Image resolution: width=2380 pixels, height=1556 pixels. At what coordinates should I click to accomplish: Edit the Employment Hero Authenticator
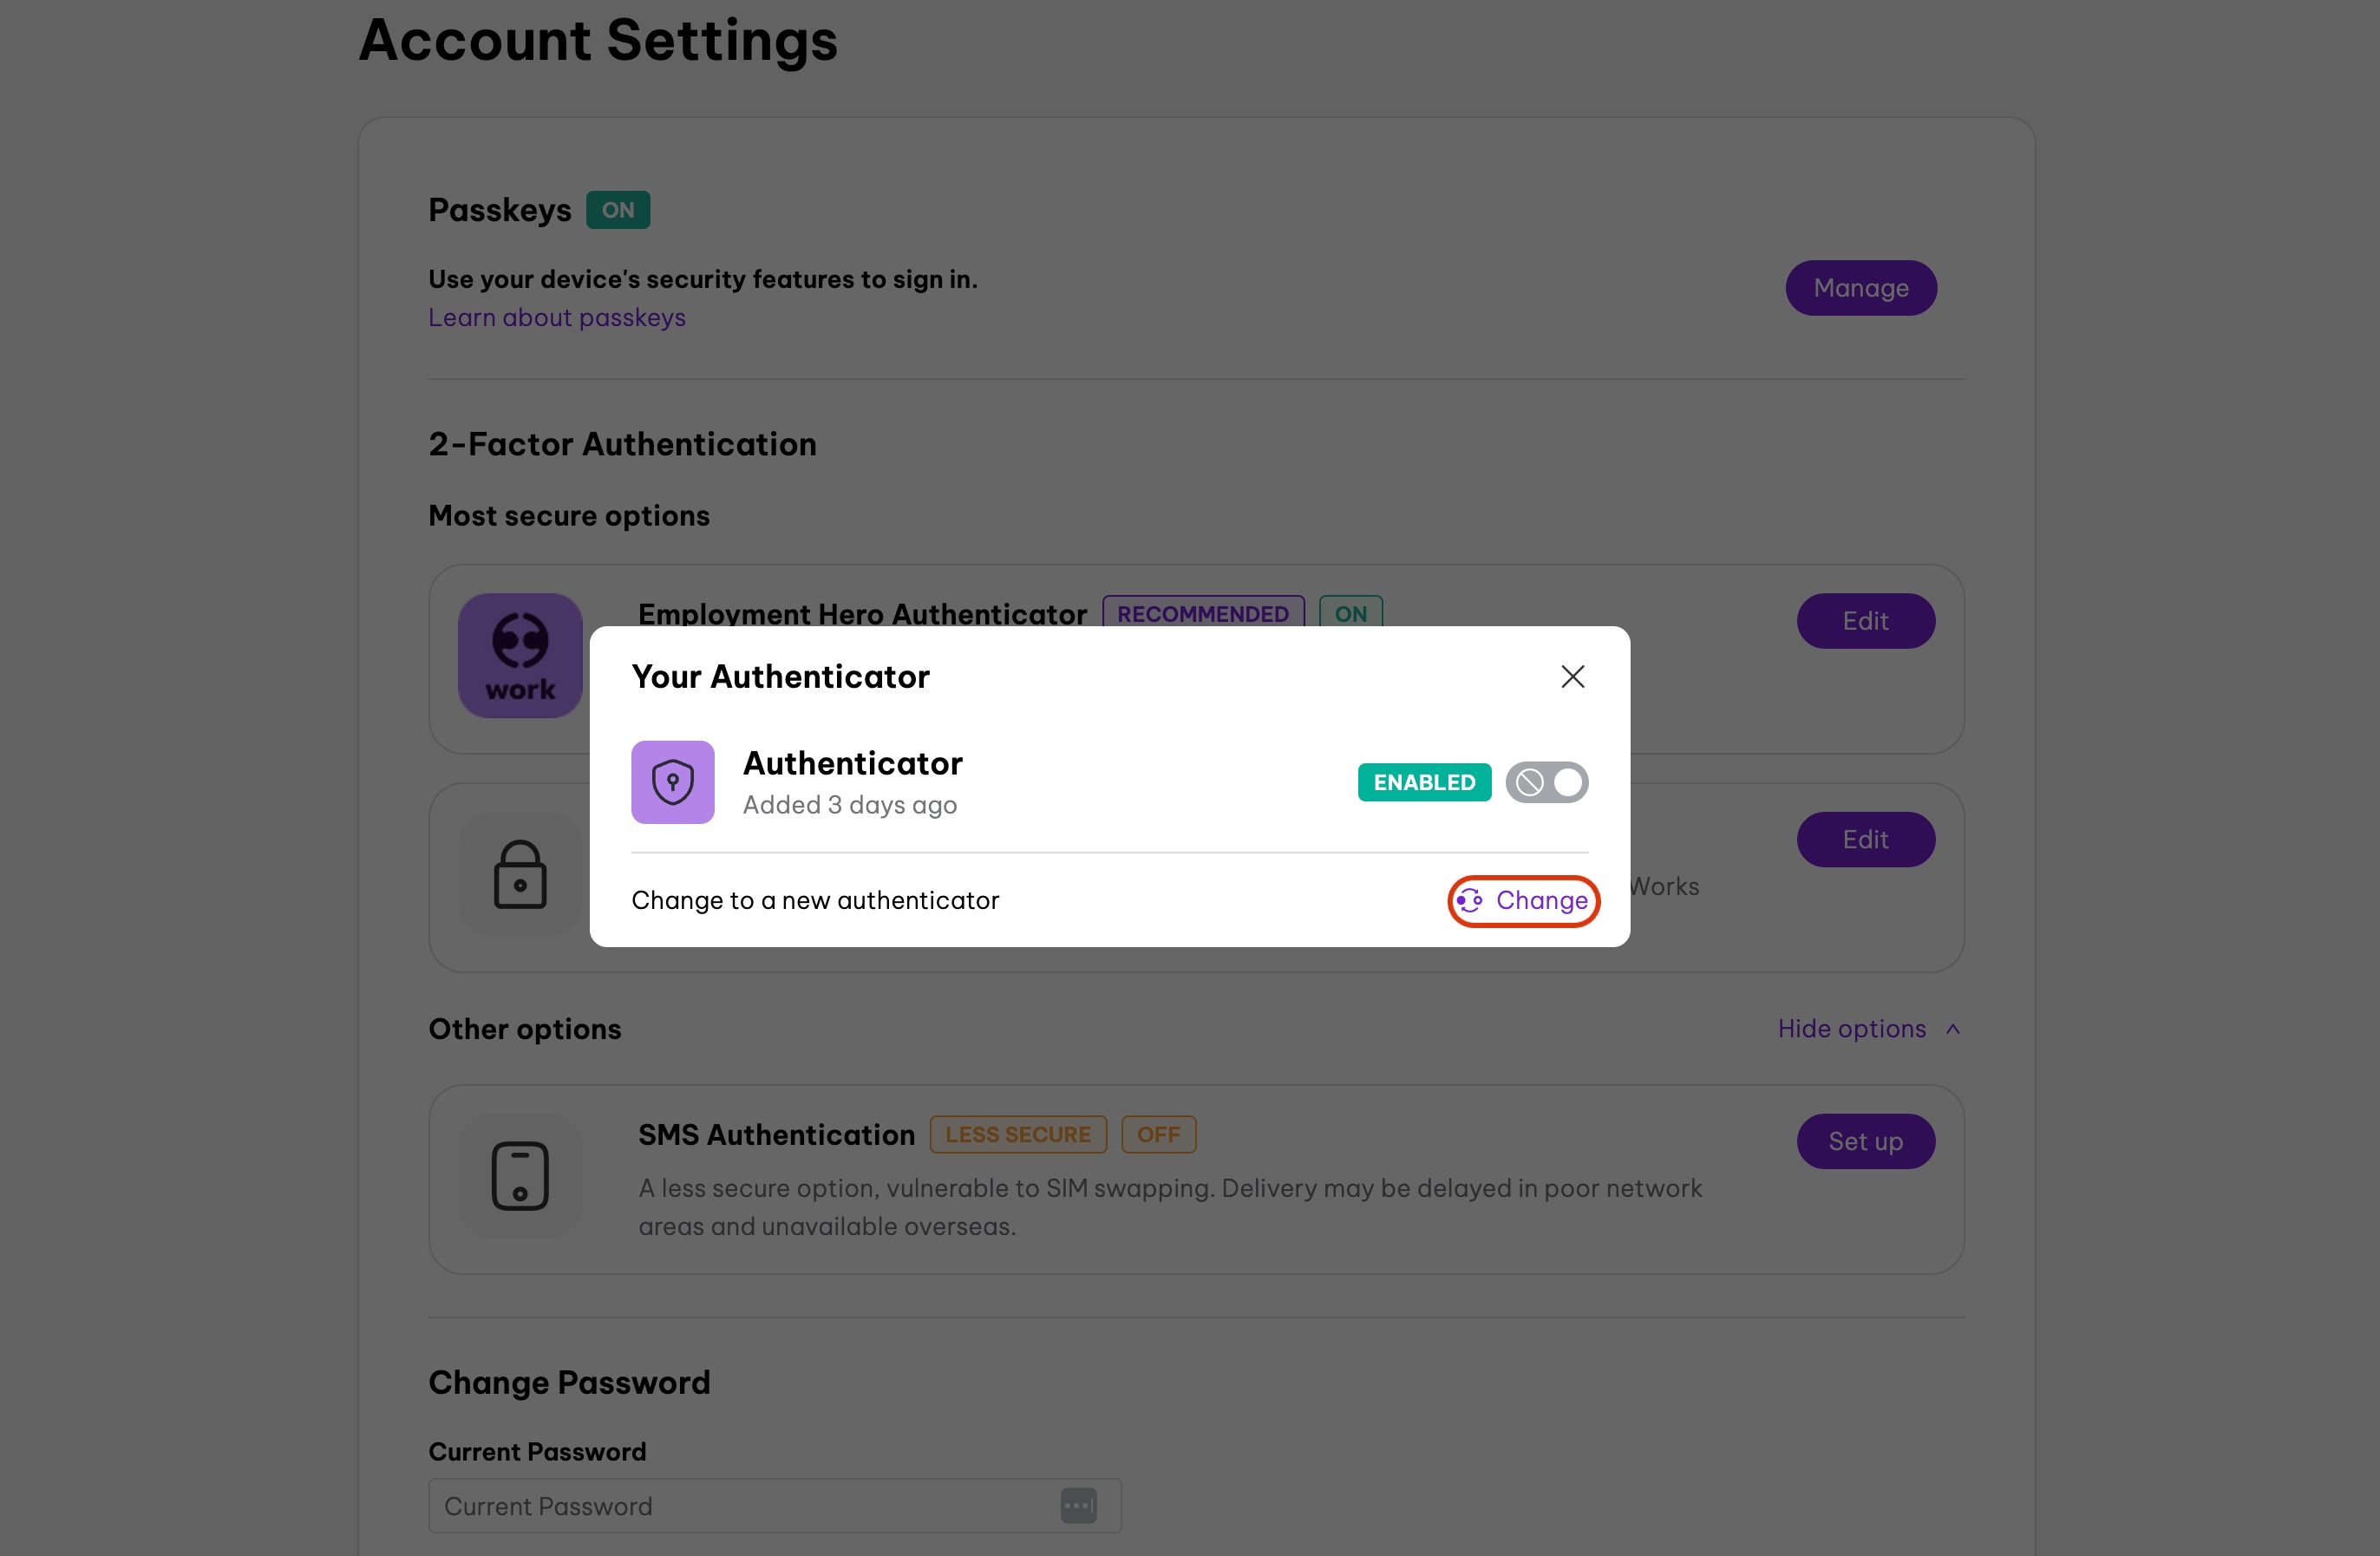point(1866,620)
